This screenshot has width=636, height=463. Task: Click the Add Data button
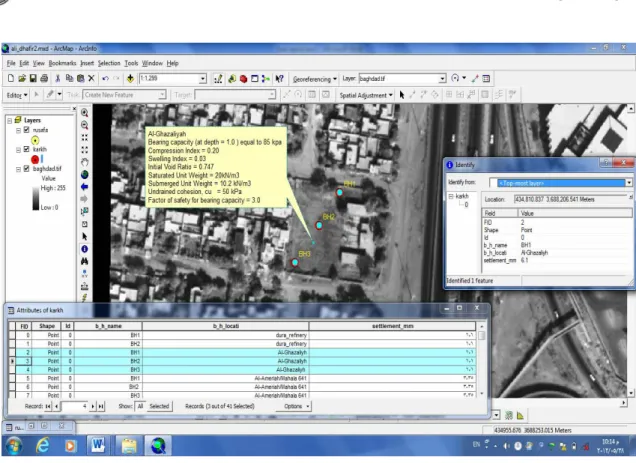(x=130, y=78)
